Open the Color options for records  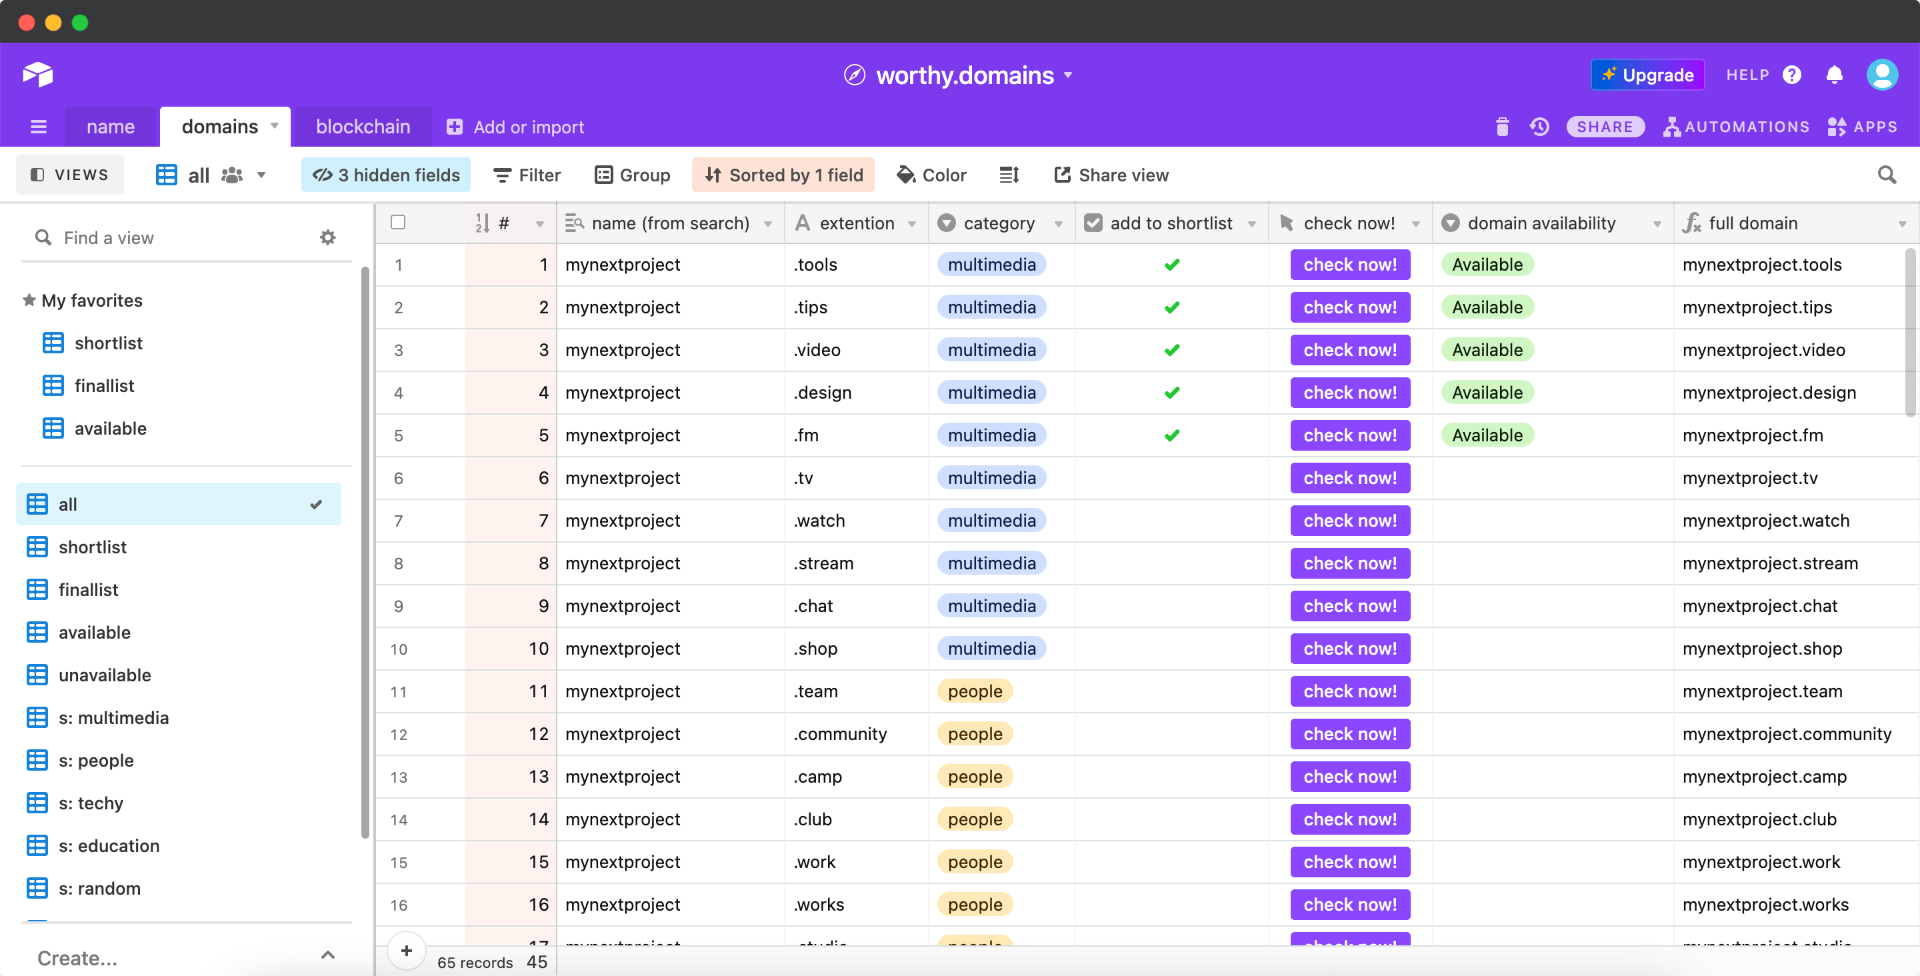click(x=931, y=175)
